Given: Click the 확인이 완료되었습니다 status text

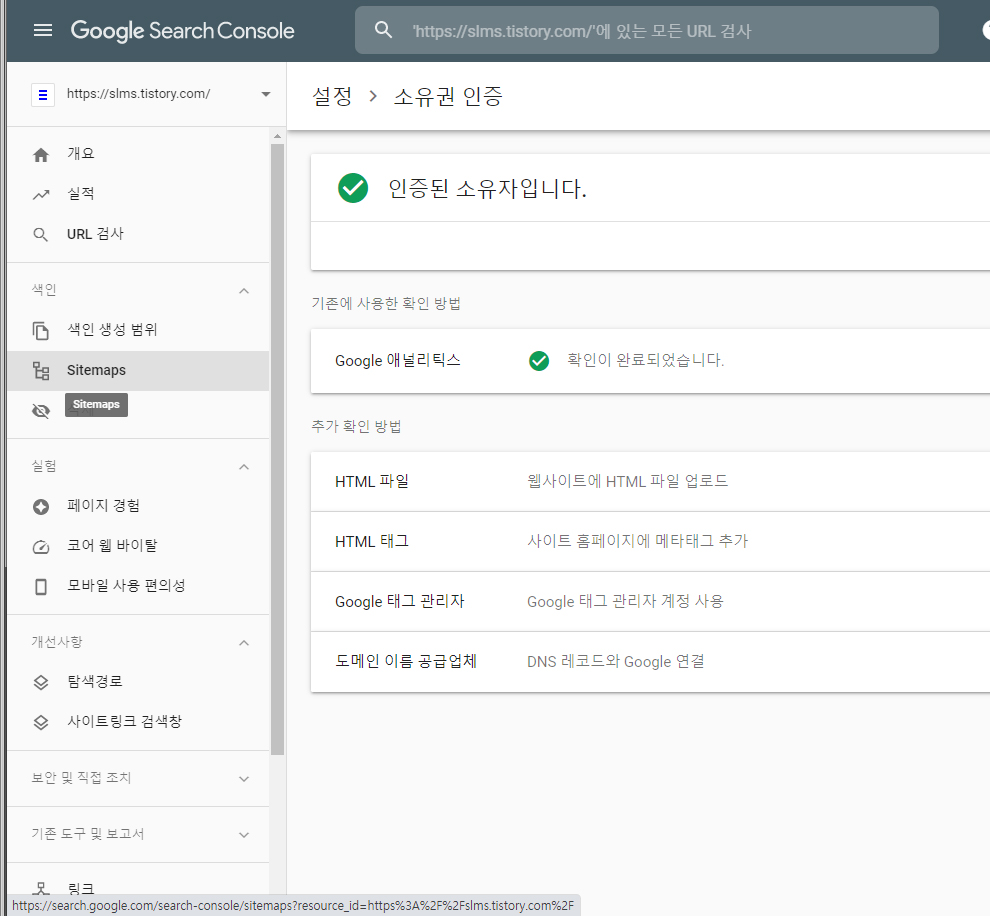Looking at the screenshot, I should (x=645, y=360).
